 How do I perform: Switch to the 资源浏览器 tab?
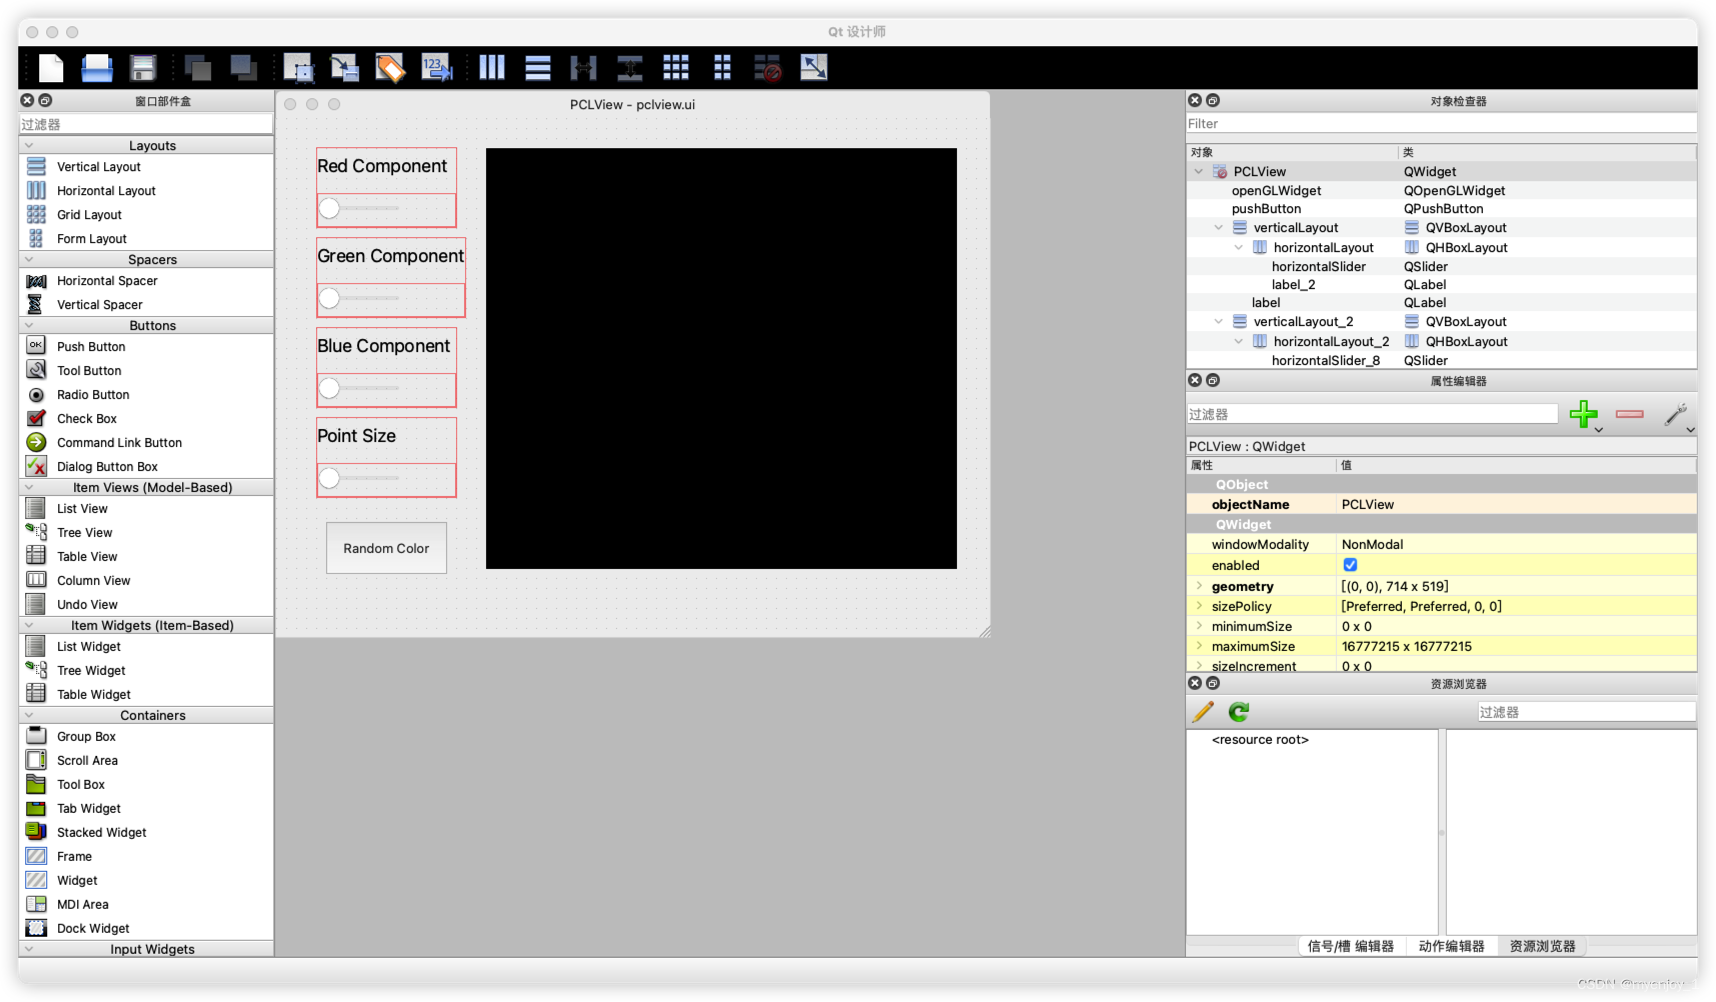coord(1542,946)
